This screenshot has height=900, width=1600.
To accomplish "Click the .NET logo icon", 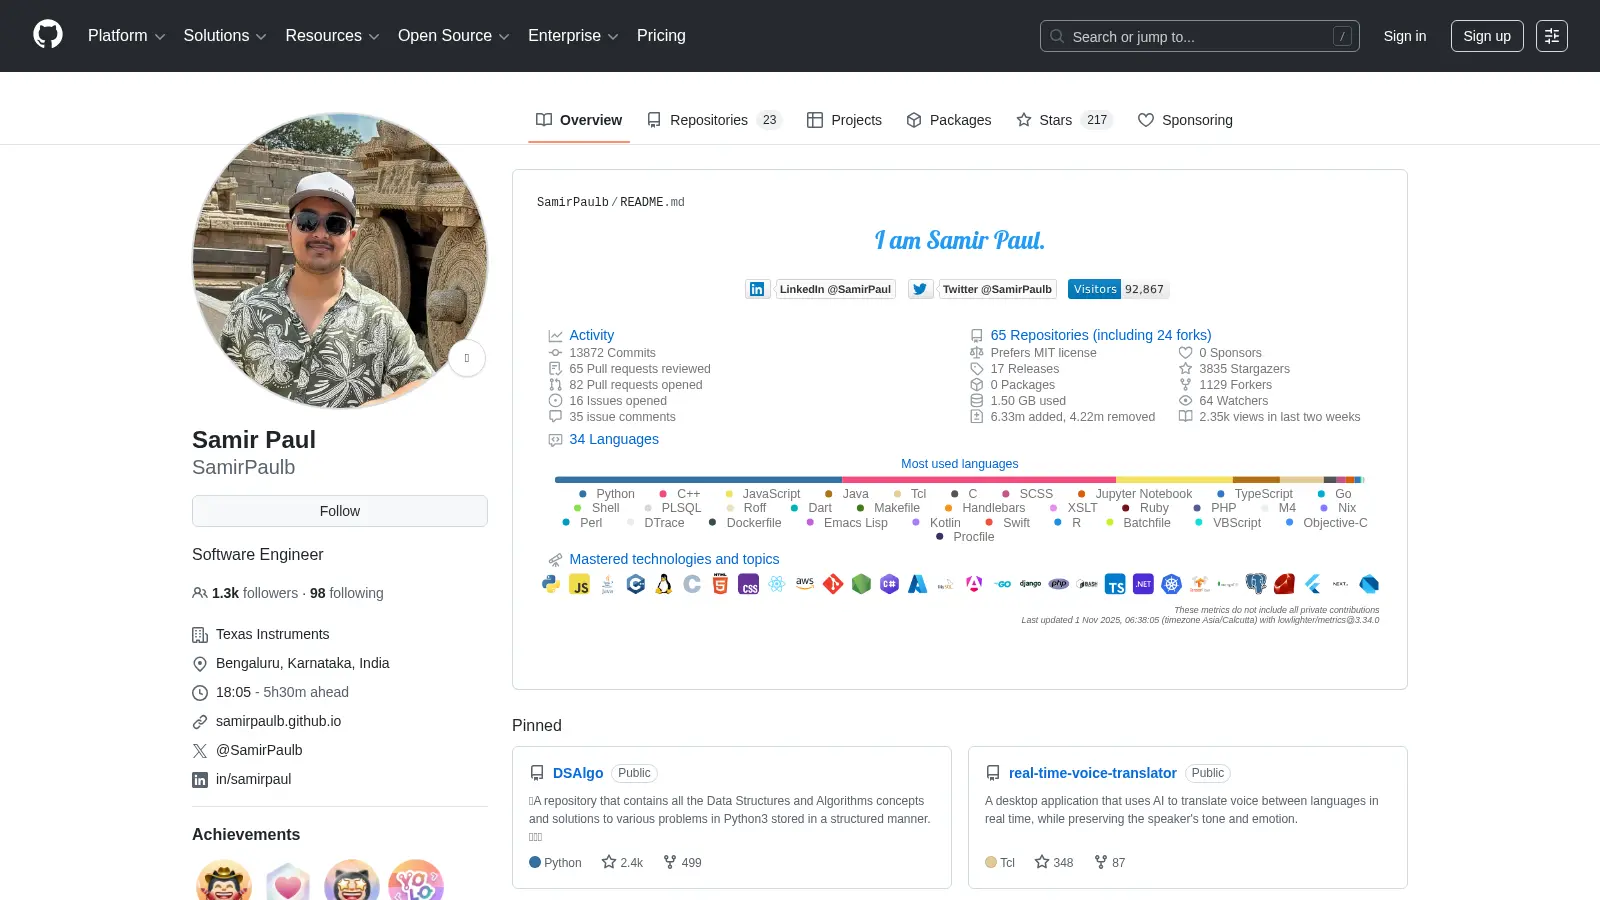I will pos(1143,585).
